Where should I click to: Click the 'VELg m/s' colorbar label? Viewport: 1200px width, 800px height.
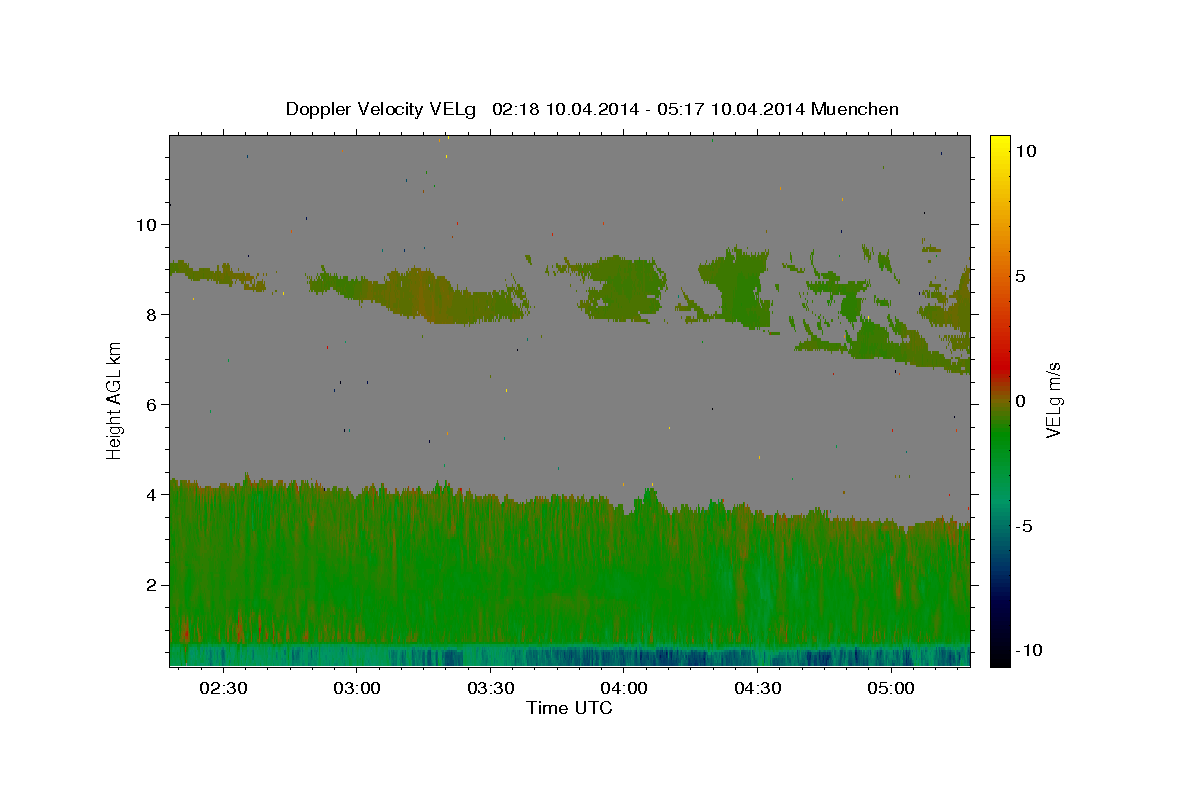[x=1053, y=400]
